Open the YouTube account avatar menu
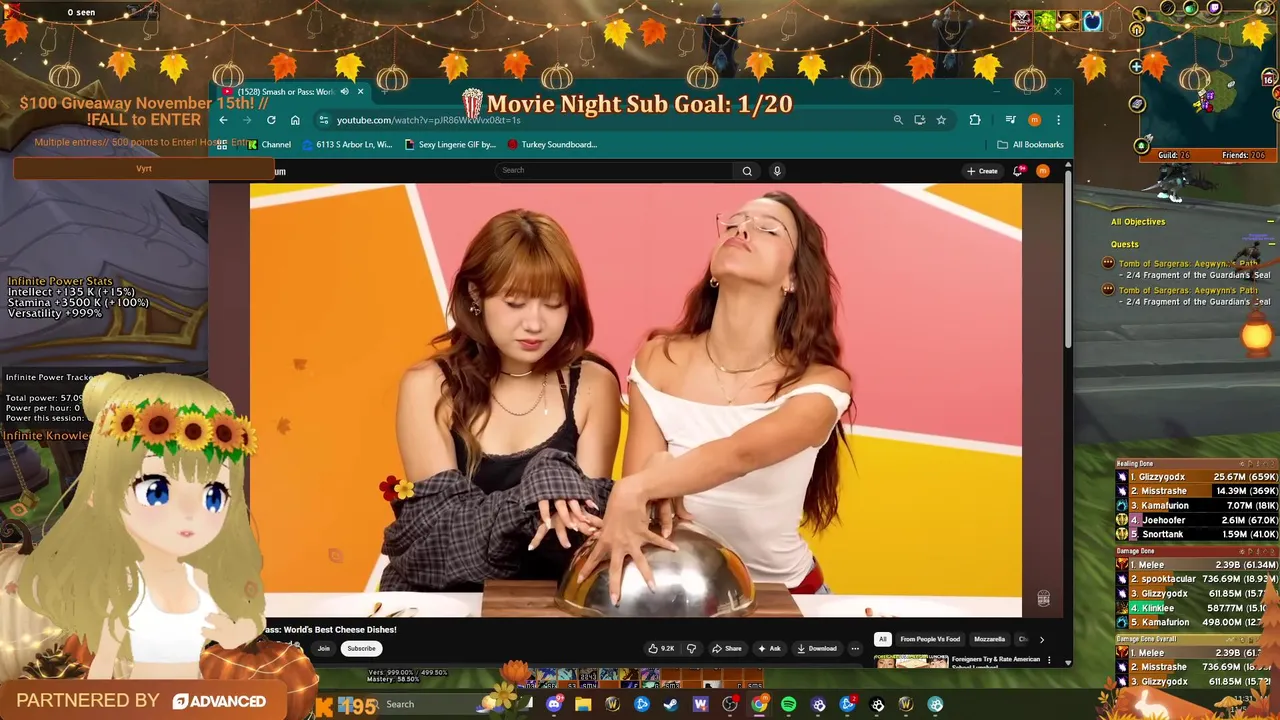This screenshot has height=720, width=1280. [x=1043, y=171]
